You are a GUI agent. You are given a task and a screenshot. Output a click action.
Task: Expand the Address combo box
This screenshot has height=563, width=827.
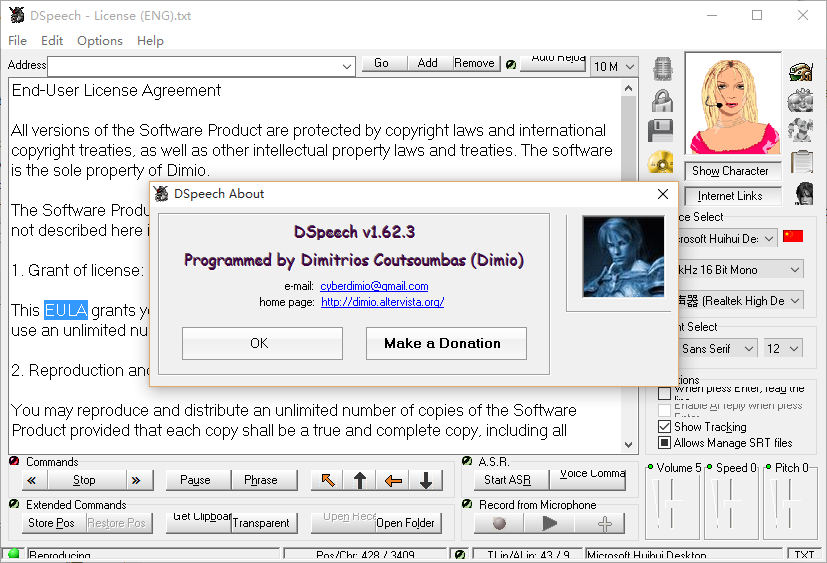click(x=347, y=66)
